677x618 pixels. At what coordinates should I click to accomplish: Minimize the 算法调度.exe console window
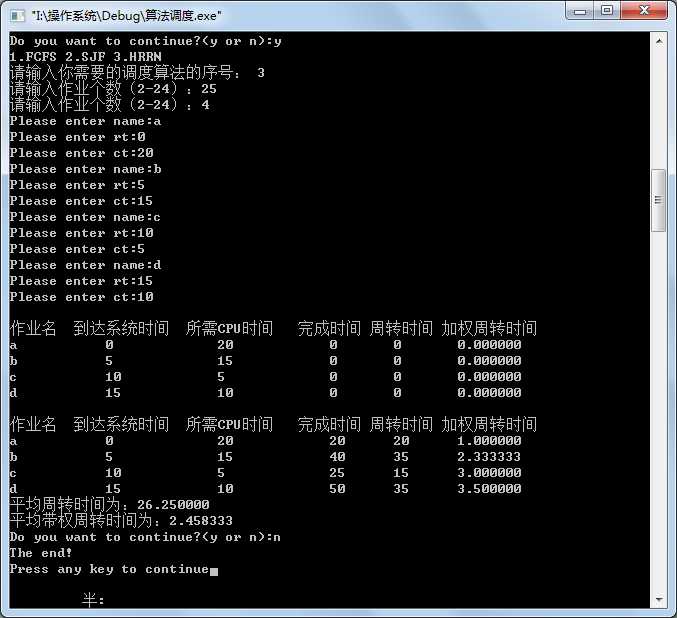tap(582, 11)
